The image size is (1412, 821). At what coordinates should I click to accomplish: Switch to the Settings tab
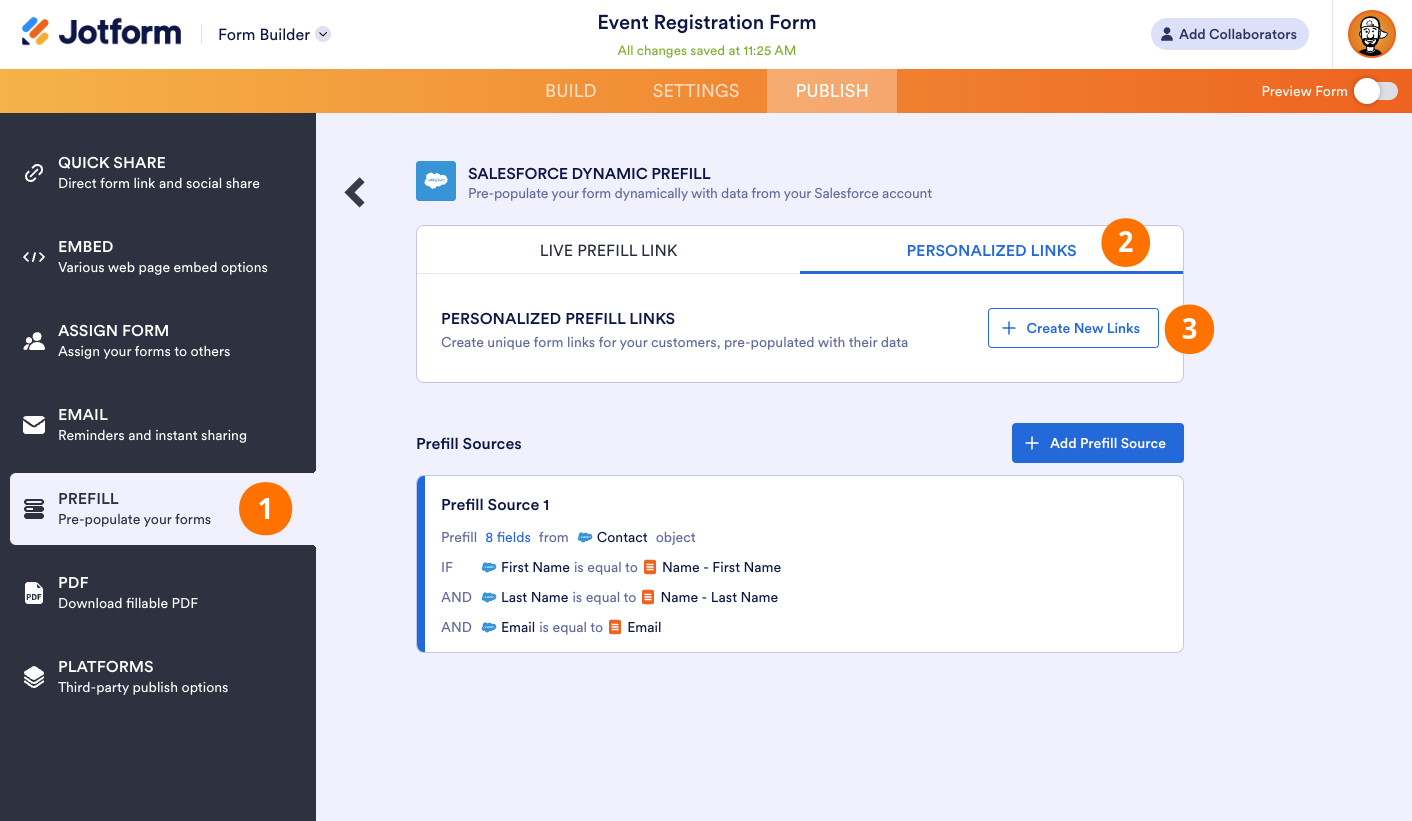pos(695,91)
